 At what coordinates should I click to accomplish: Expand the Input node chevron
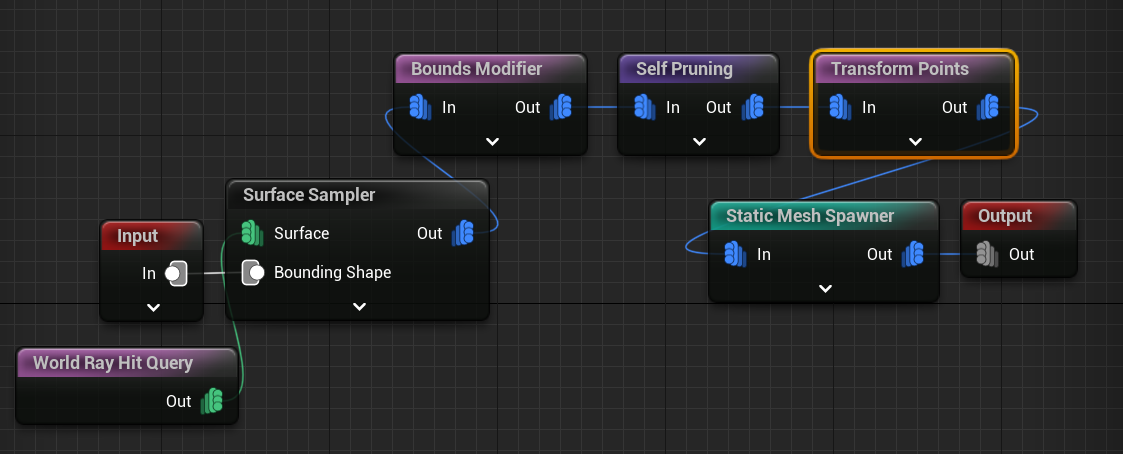point(153,307)
